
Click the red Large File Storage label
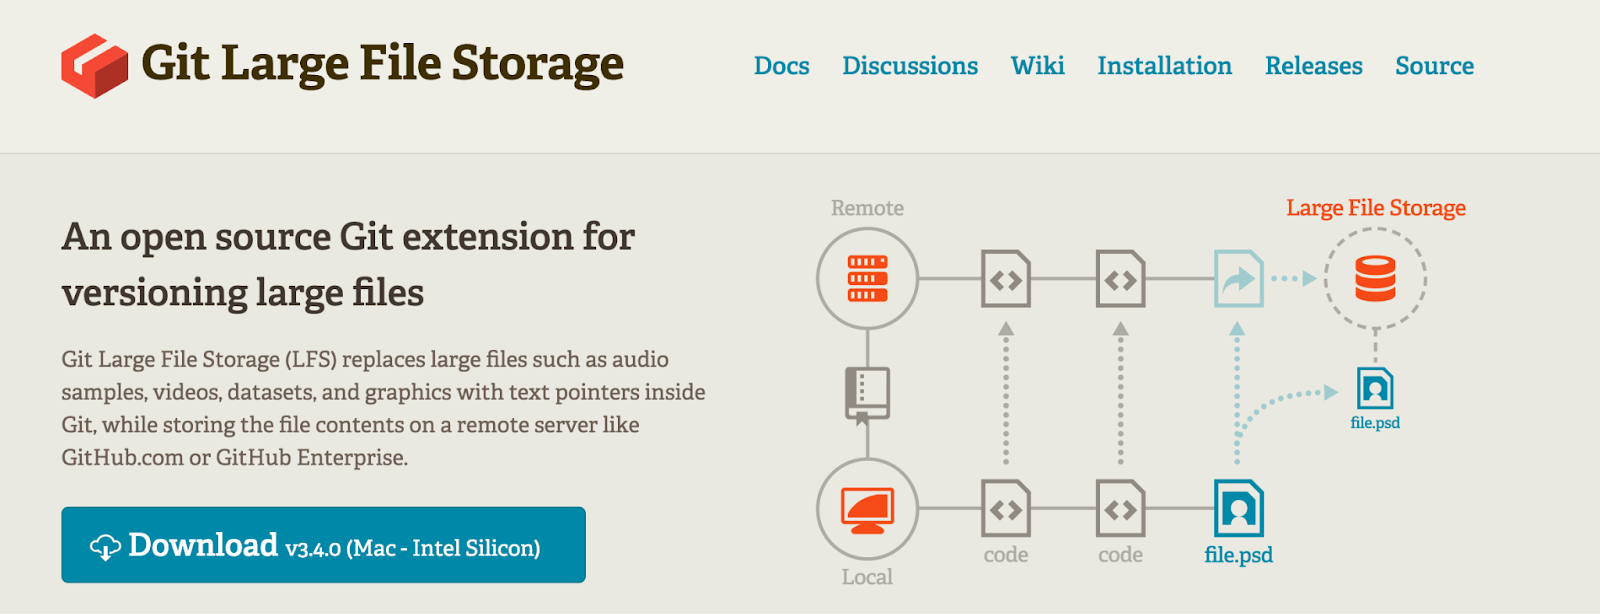[1375, 208]
